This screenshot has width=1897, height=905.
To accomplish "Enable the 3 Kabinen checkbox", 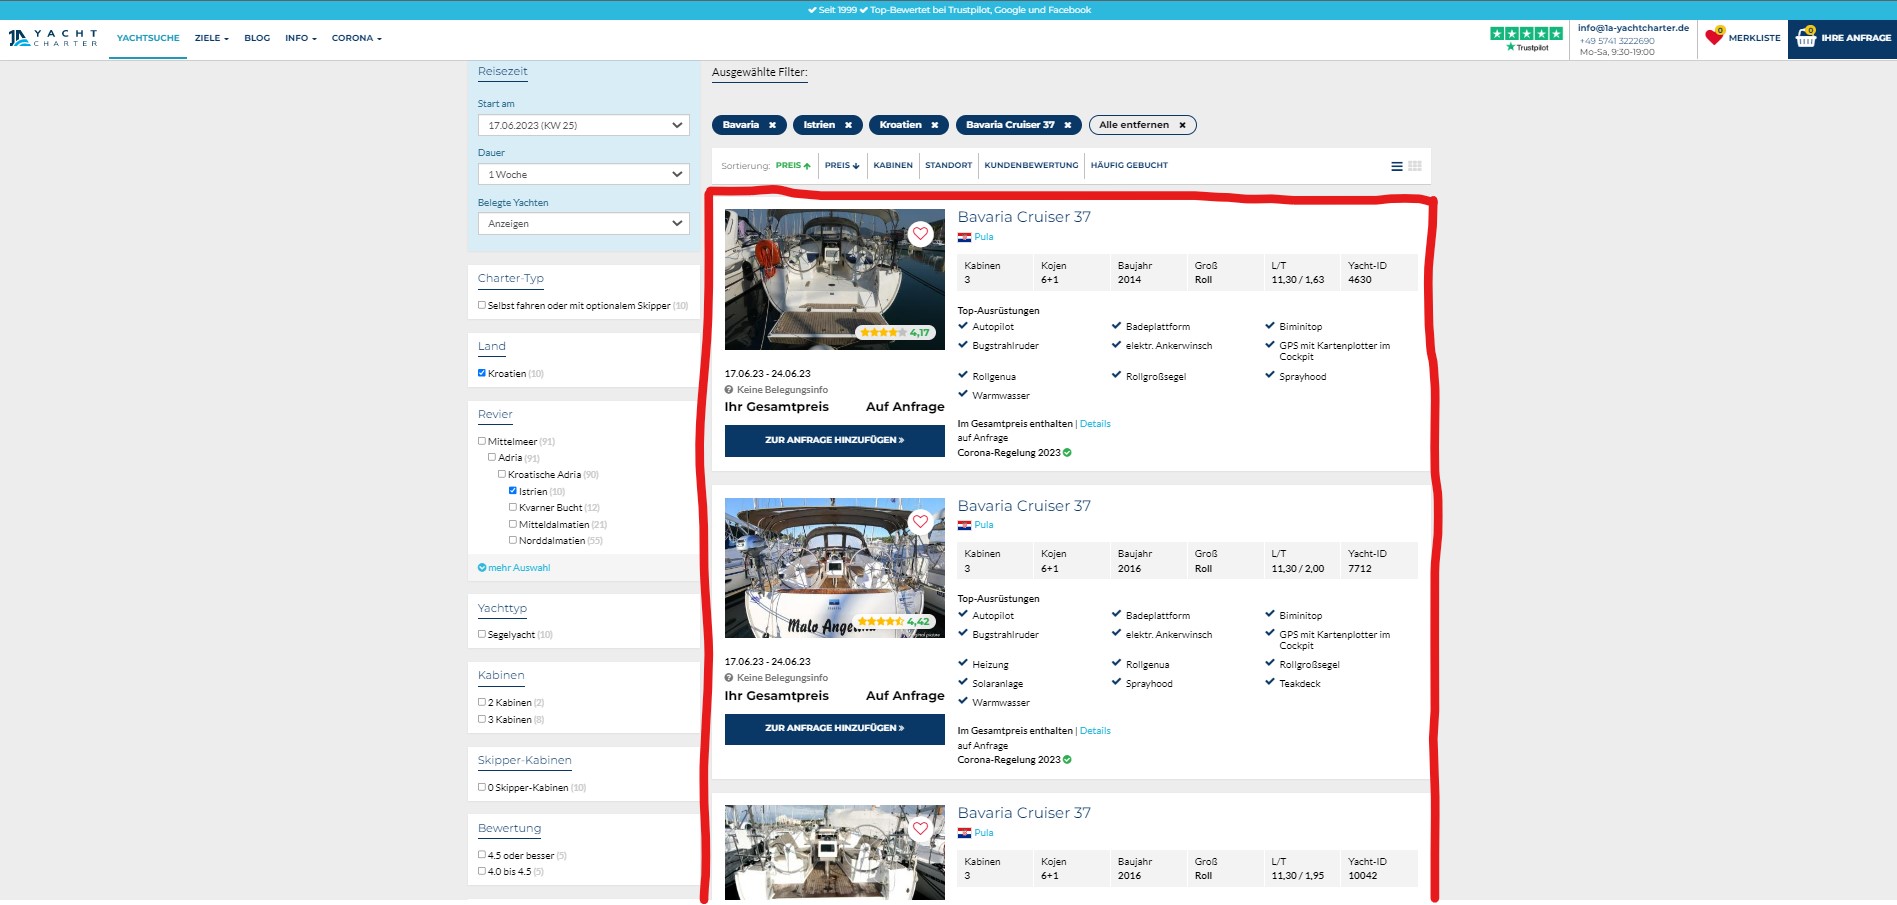I will 482,719.
